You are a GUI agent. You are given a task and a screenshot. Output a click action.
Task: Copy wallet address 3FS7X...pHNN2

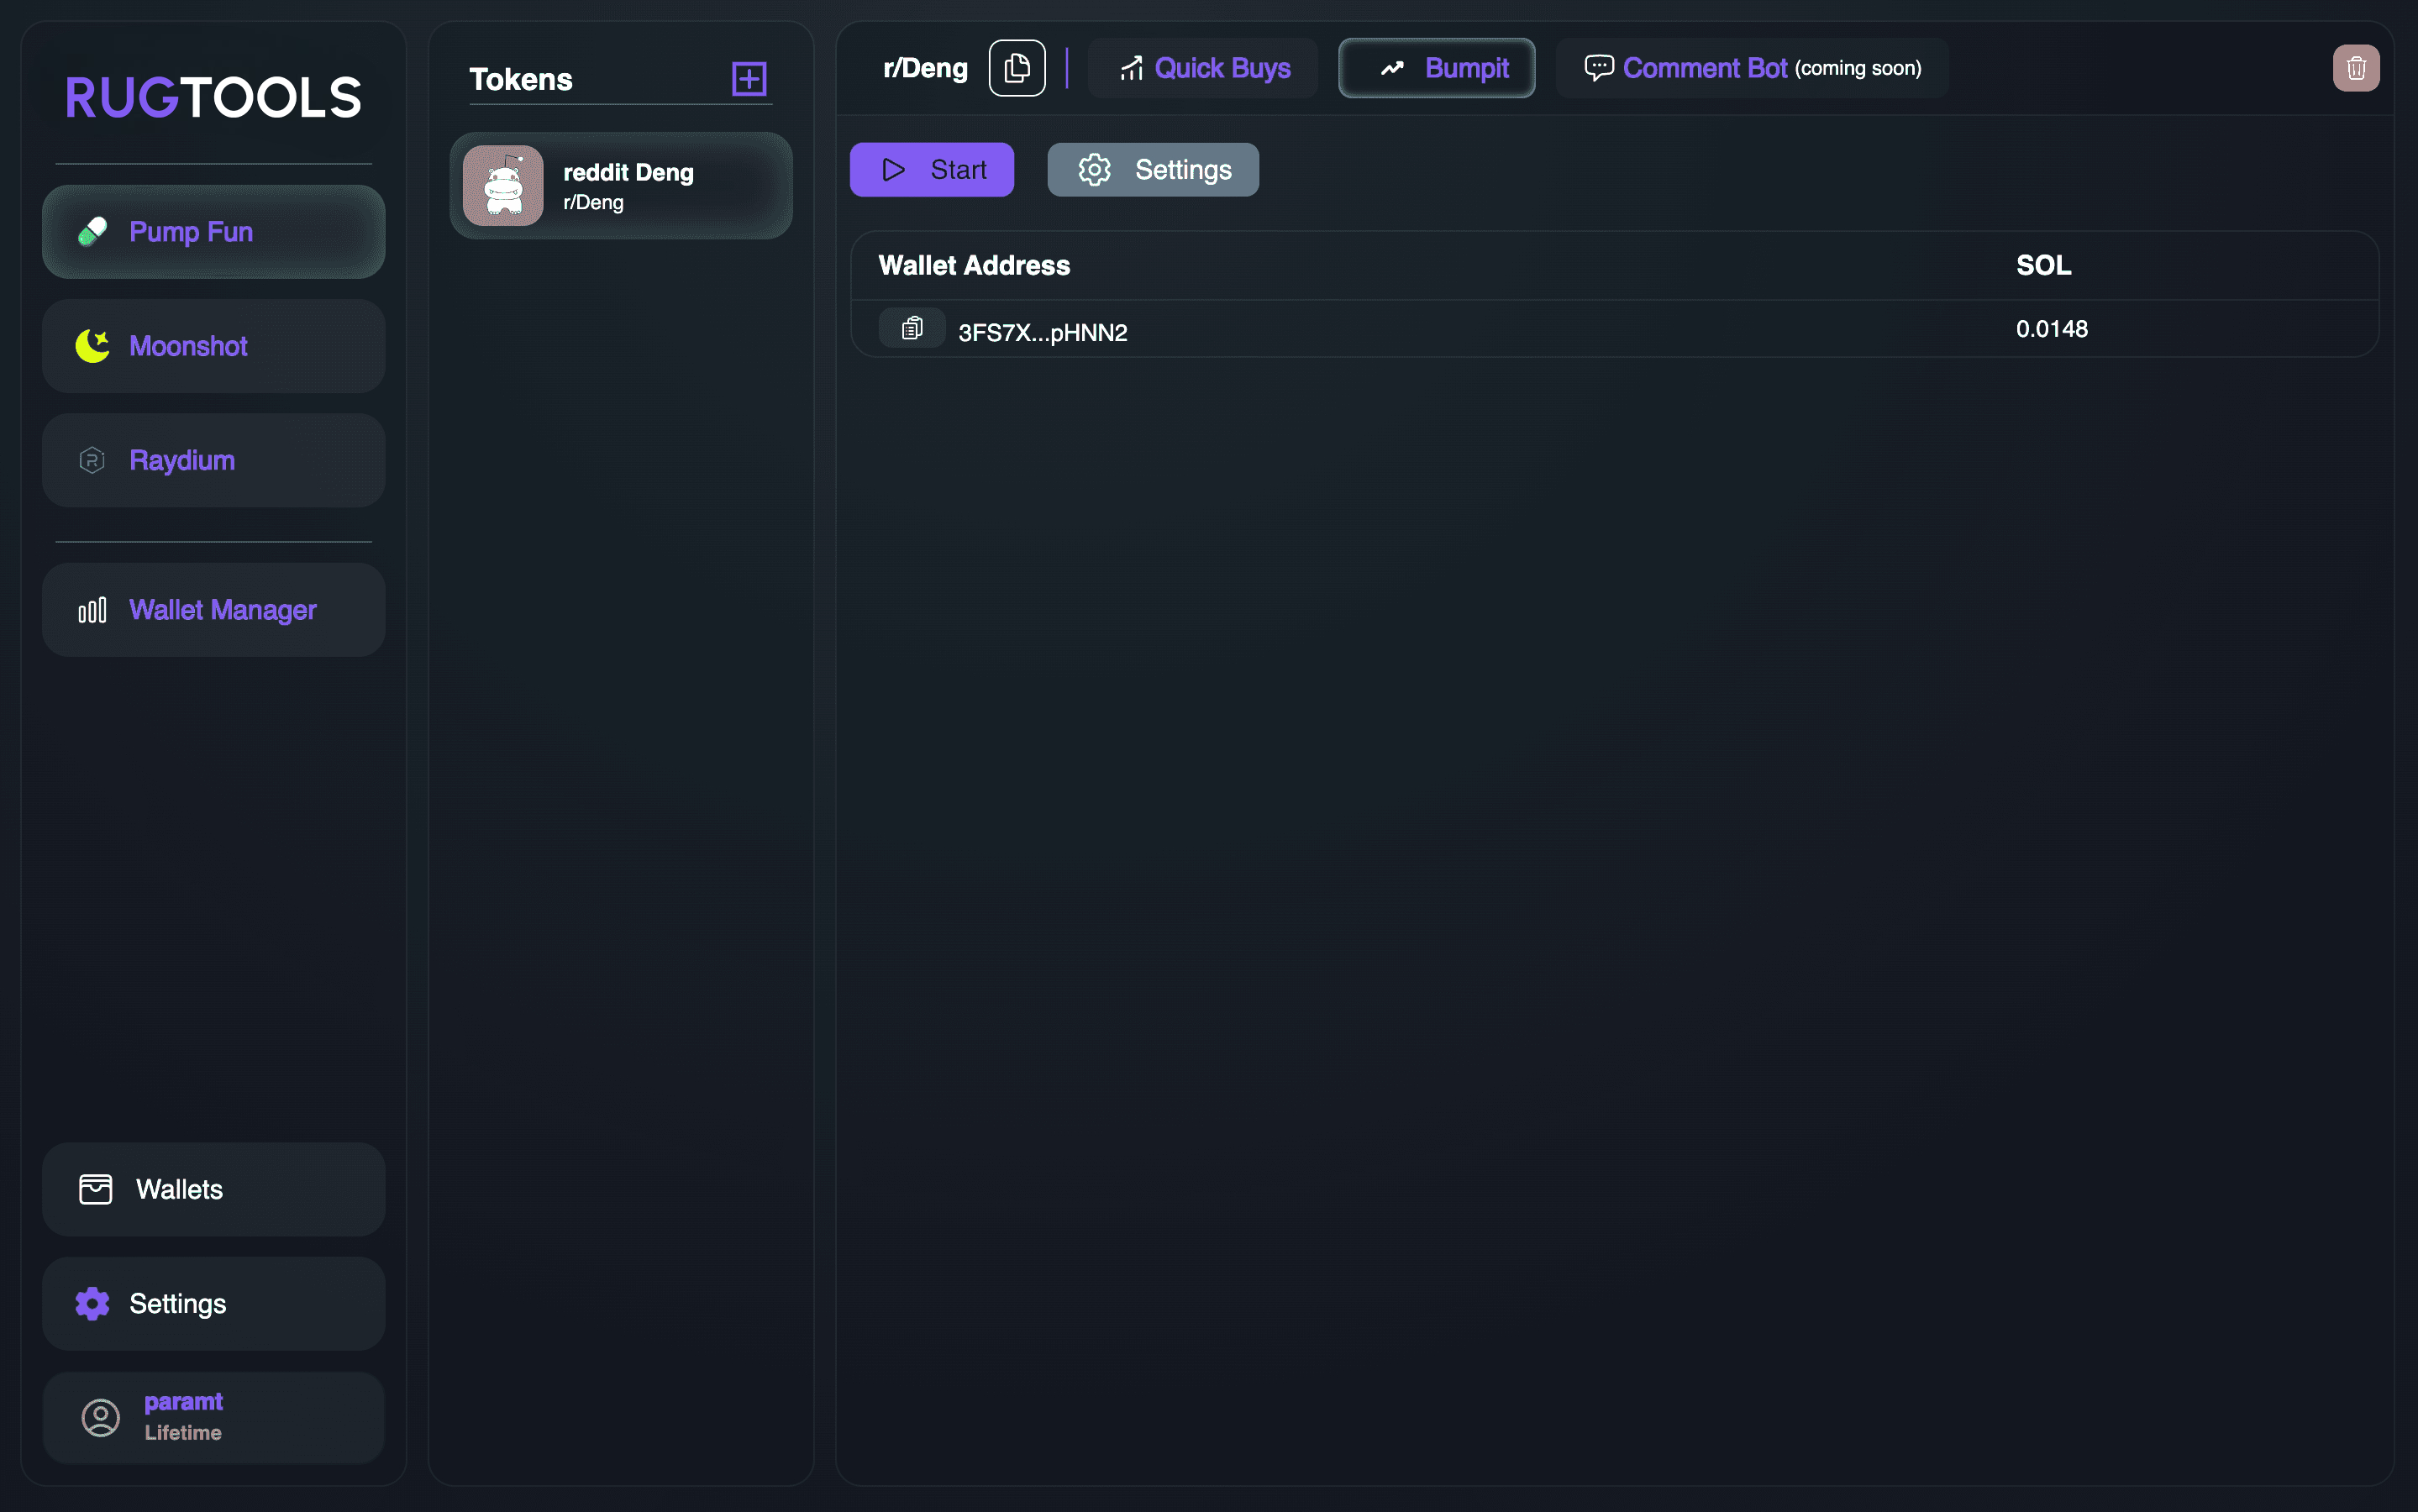[911, 329]
